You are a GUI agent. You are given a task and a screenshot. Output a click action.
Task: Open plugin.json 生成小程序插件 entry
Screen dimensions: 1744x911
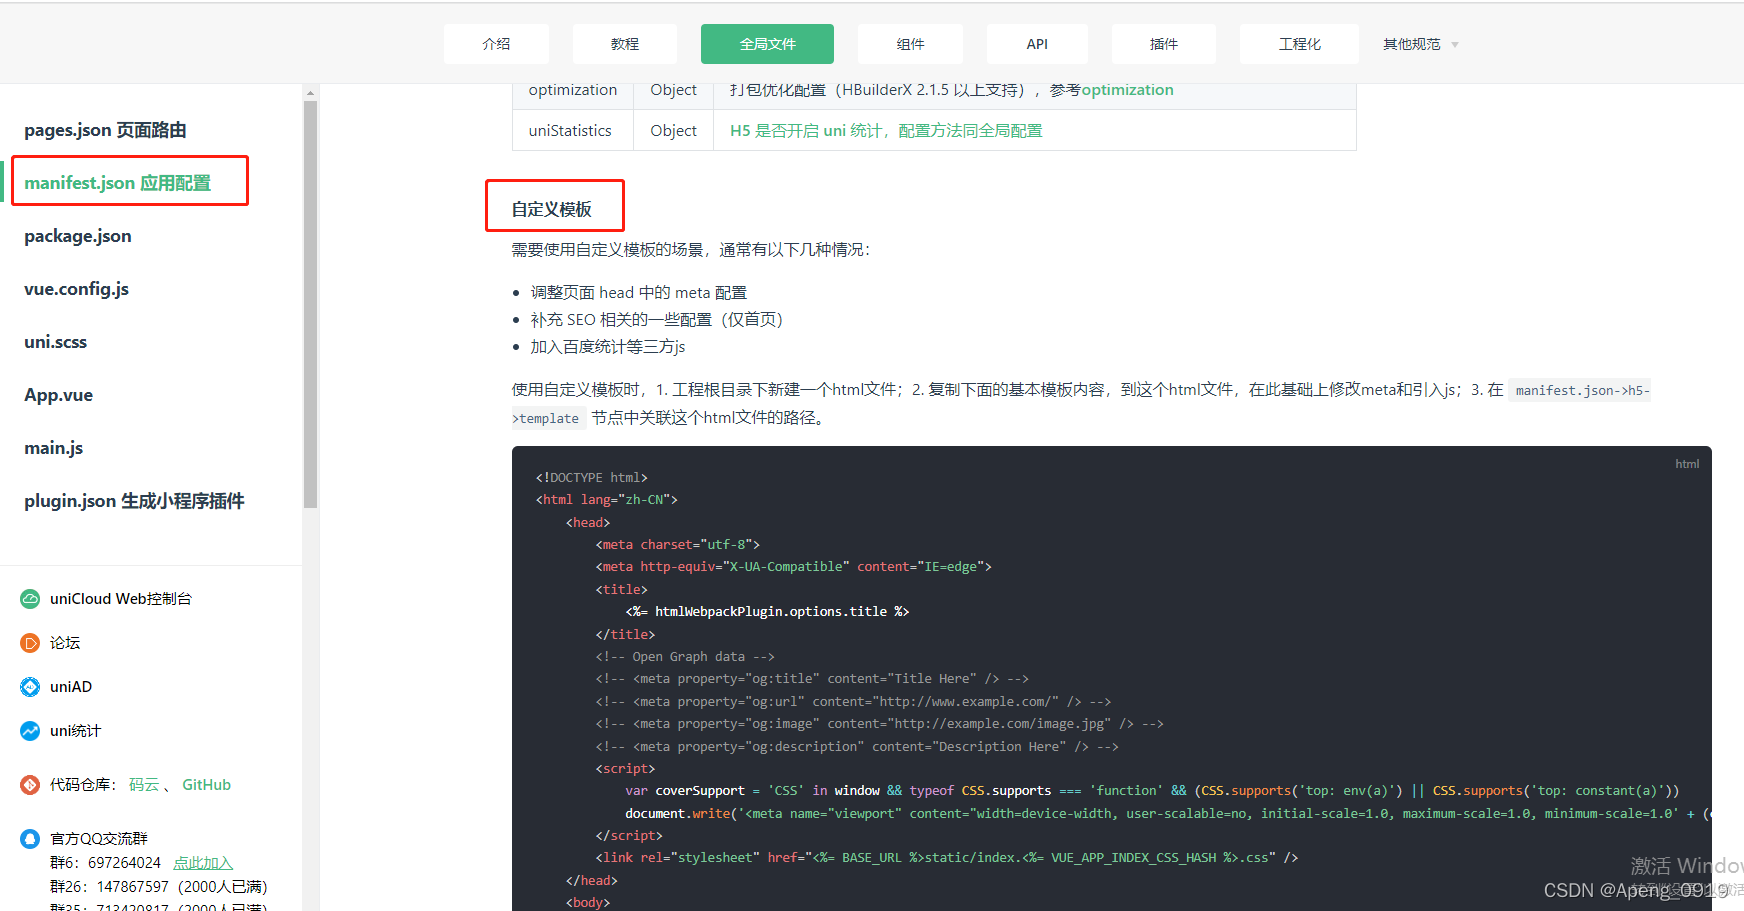click(x=134, y=501)
